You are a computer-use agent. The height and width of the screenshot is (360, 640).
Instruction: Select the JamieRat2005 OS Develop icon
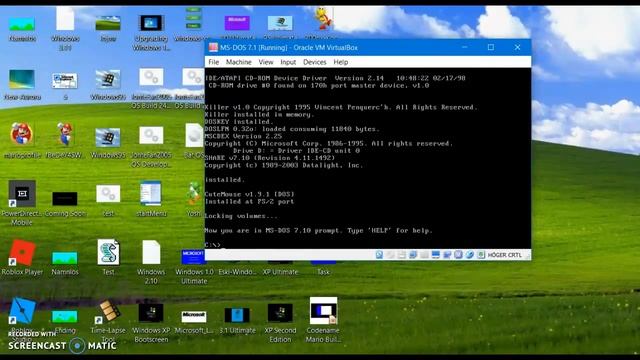tap(151, 147)
